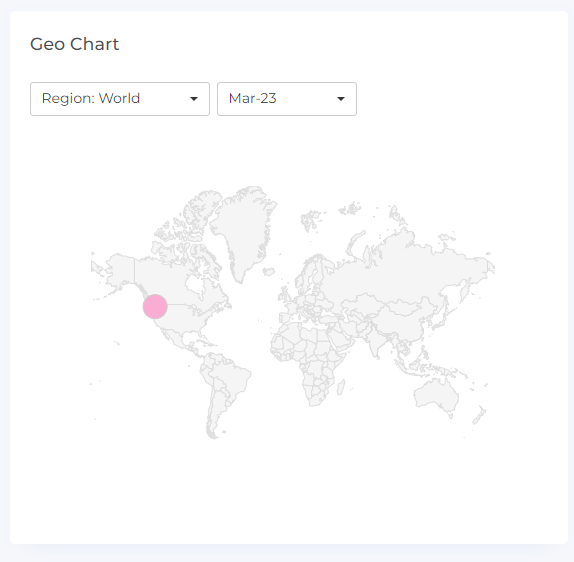Click Madagascar island on the map
This screenshot has width=574, height=562.
[340, 387]
